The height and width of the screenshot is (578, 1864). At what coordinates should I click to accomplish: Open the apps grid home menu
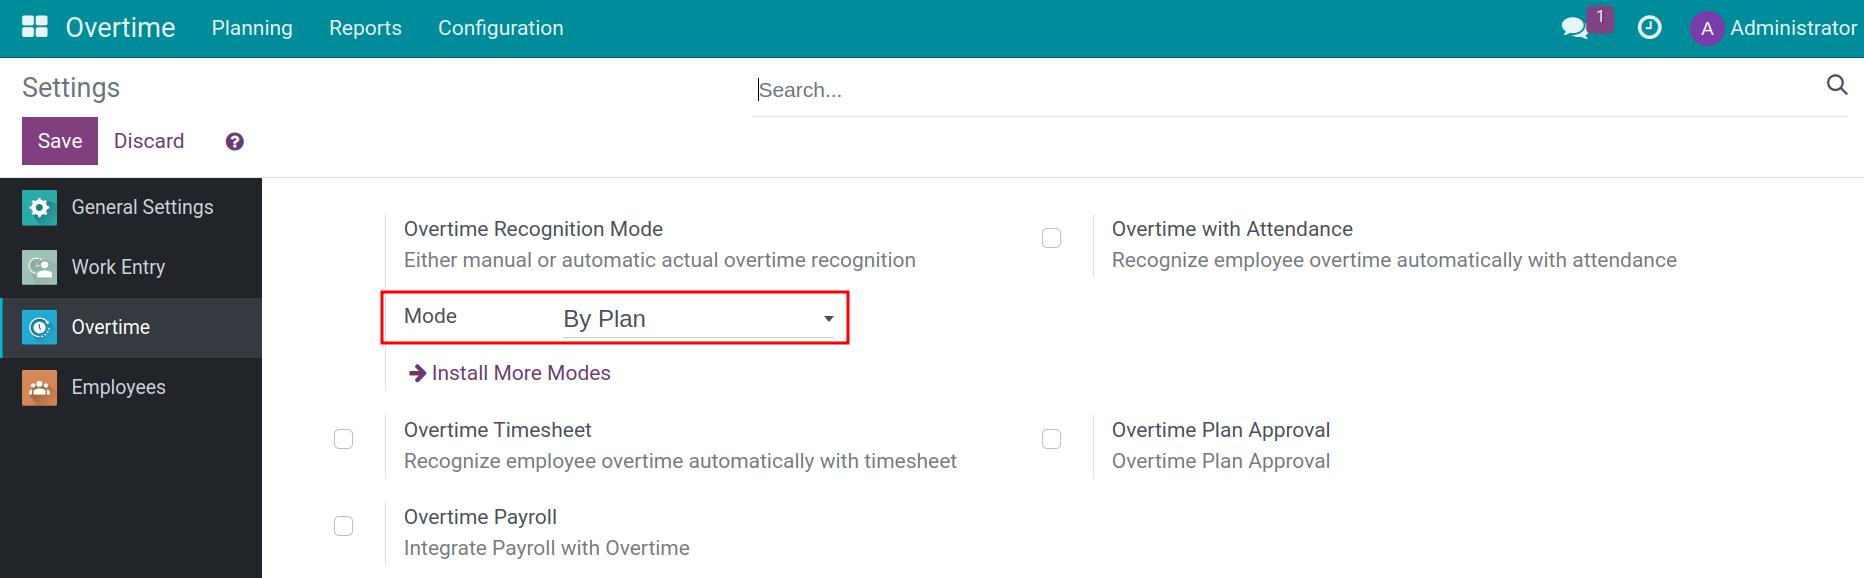(x=35, y=27)
